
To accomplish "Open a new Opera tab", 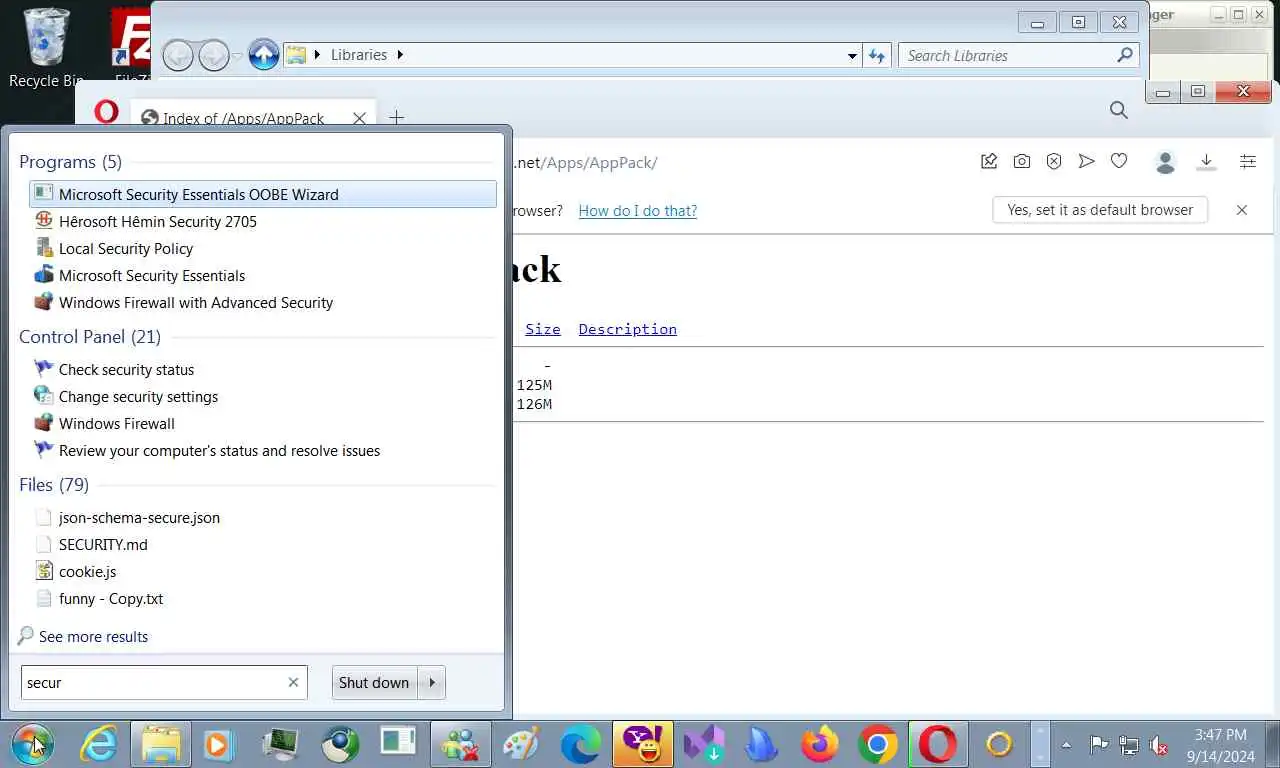I will coord(397,118).
